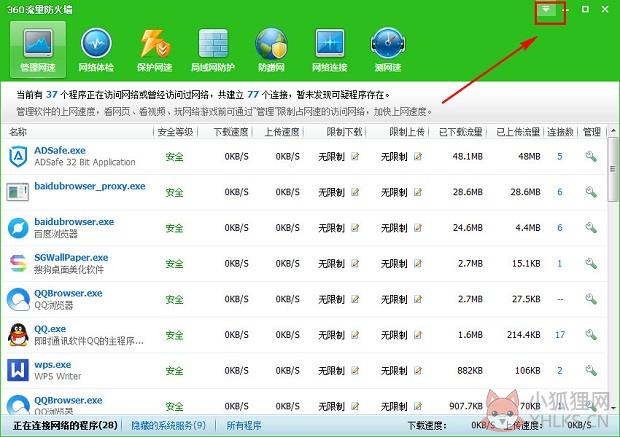
Task: Switch to 所有程序 tab
Action: [x=244, y=426]
